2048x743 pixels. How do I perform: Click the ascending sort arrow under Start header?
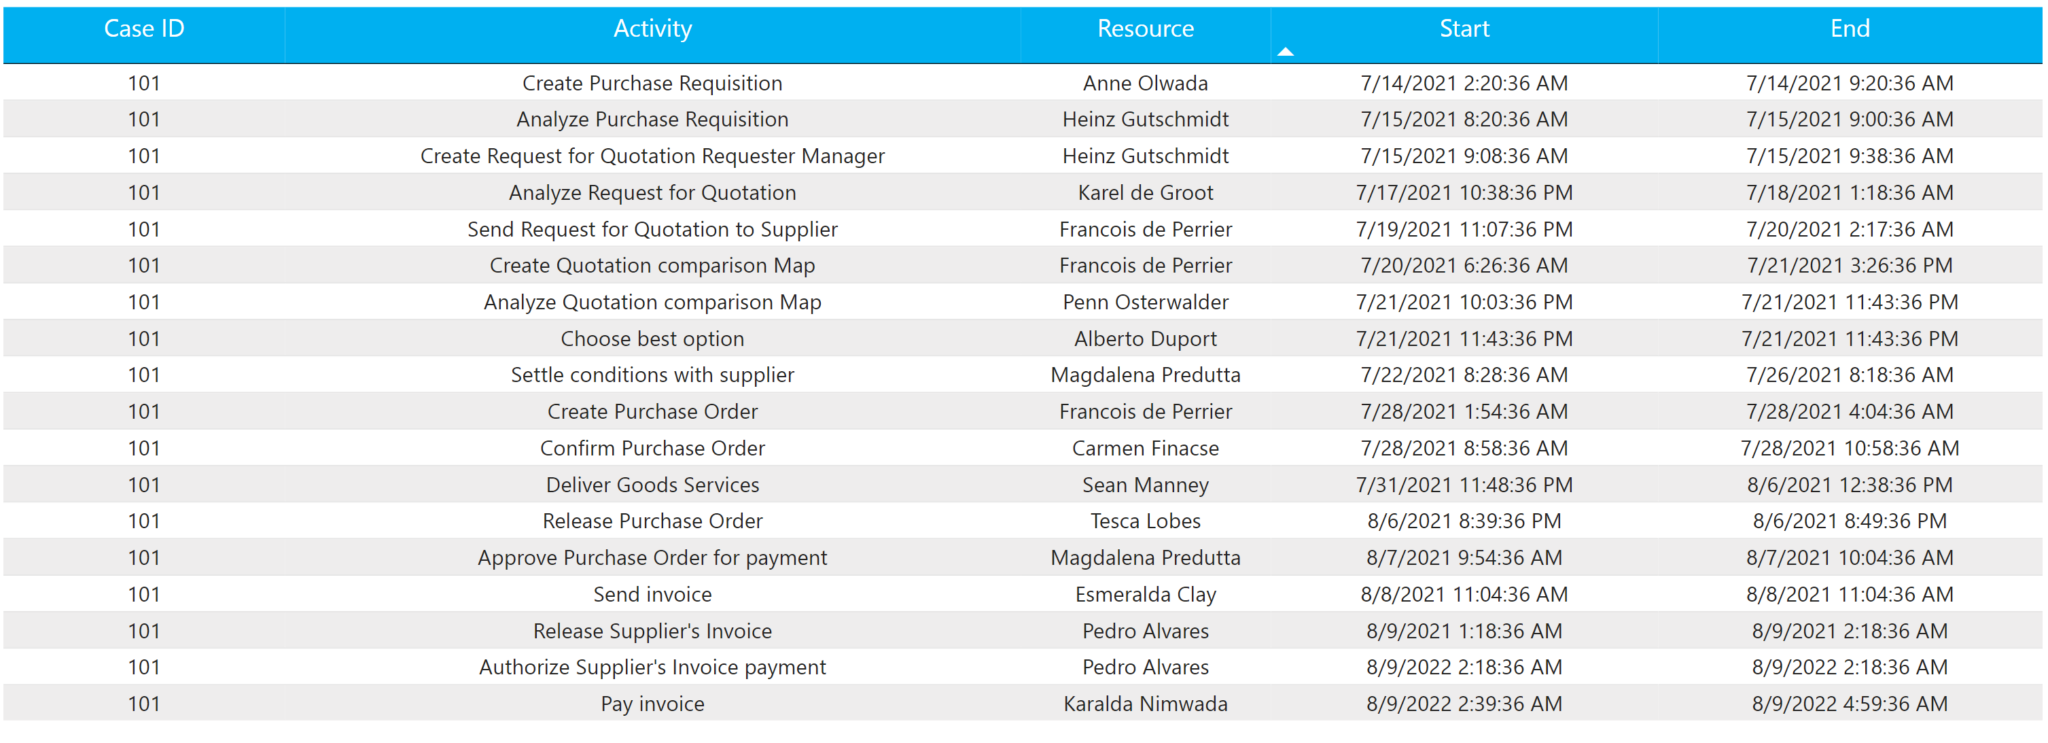[x=1286, y=51]
